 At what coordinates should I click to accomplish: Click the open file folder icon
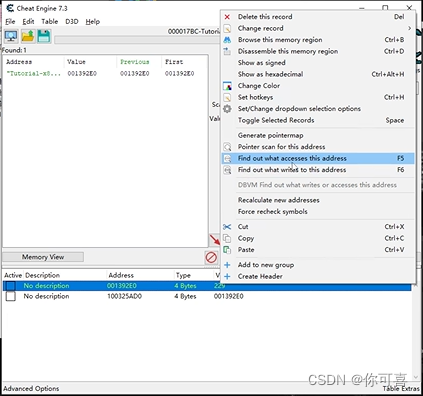[x=28, y=36]
